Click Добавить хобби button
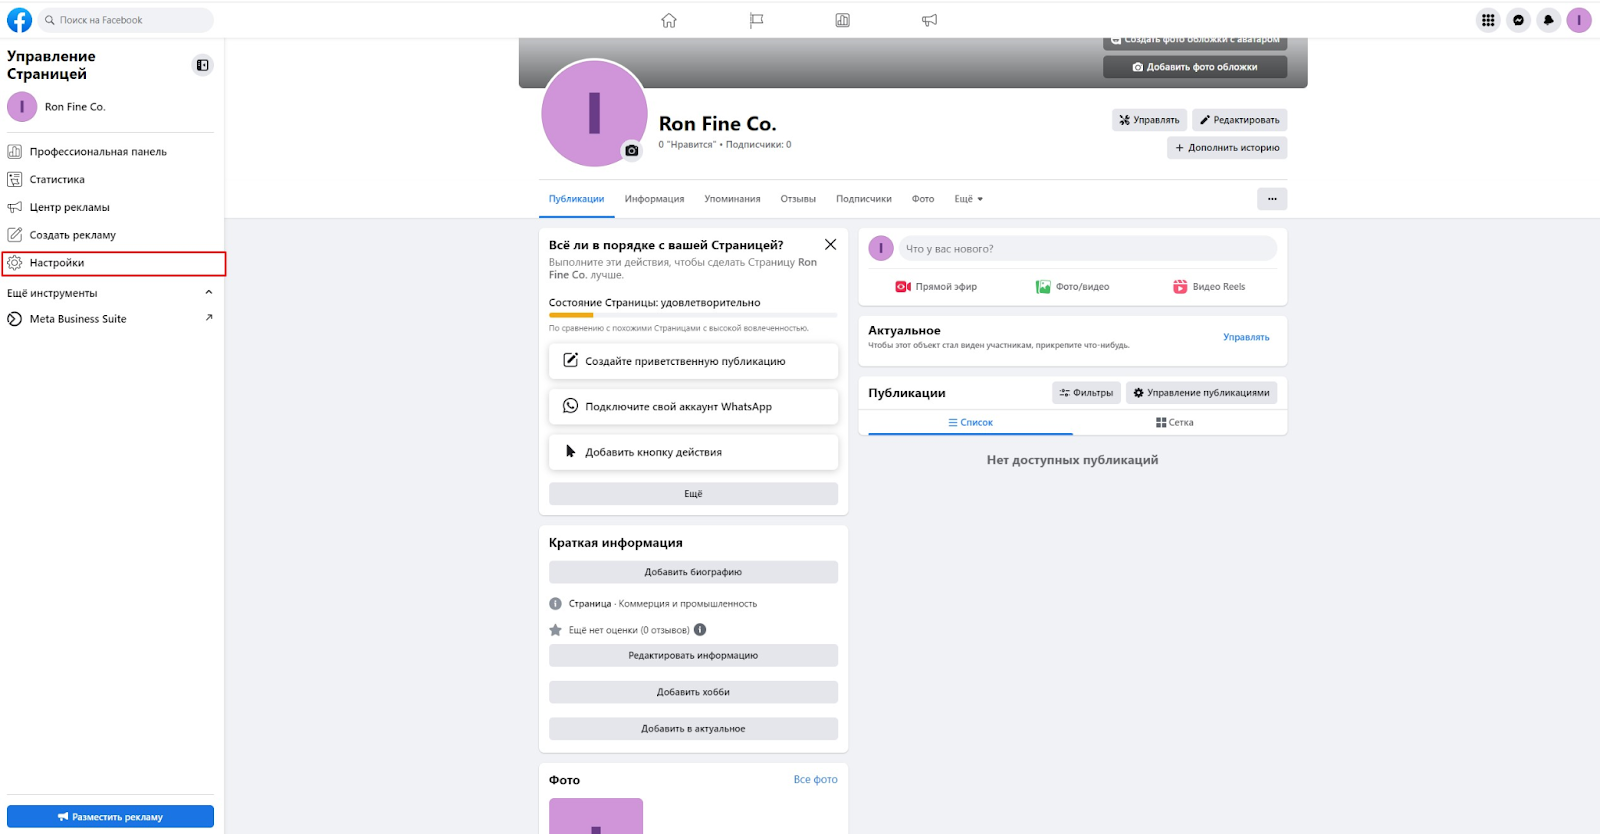 pos(693,692)
